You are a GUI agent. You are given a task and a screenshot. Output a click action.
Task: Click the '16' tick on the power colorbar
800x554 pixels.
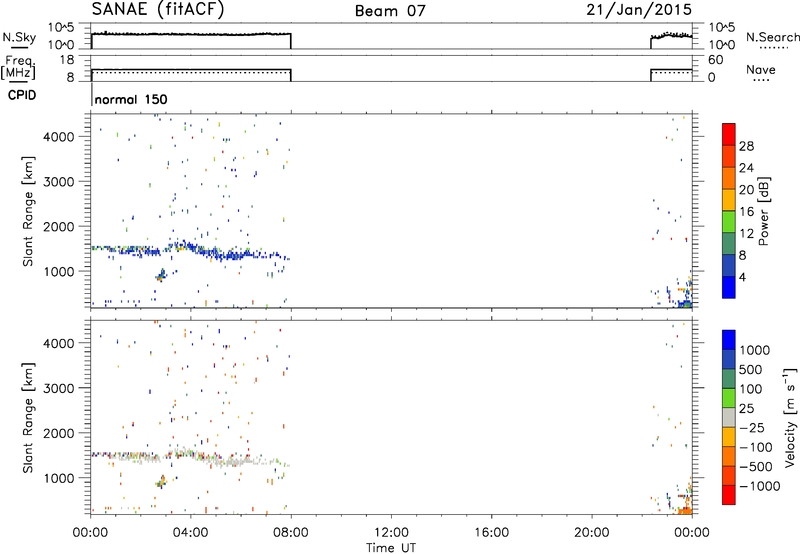click(746, 212)
